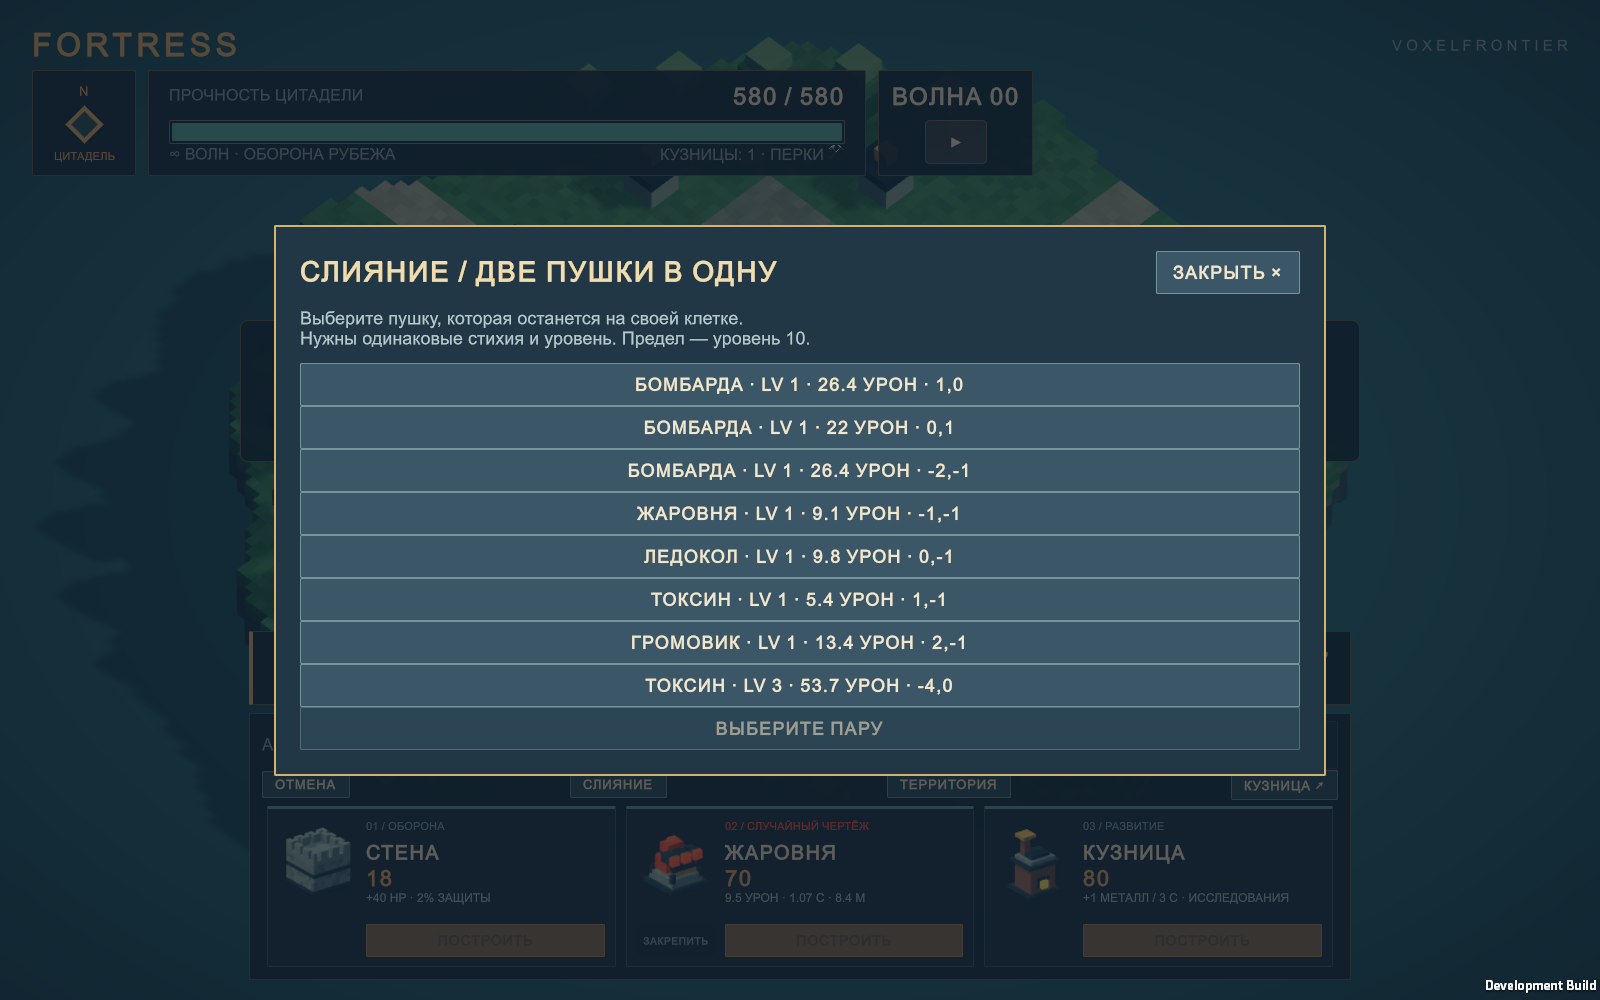Image resolution: width=1600 pixels, height=1000 pixels.
Task: Pick ЖАРОВНЯ LV 1 9.1 УРОН
Action: coord(799,514)
